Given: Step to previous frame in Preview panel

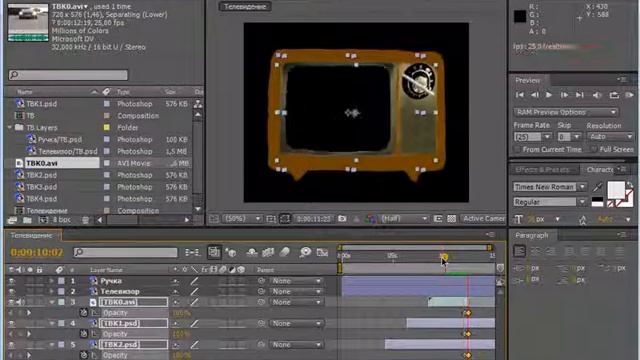Looking at the screenshot, I should (x=534, y=95).
